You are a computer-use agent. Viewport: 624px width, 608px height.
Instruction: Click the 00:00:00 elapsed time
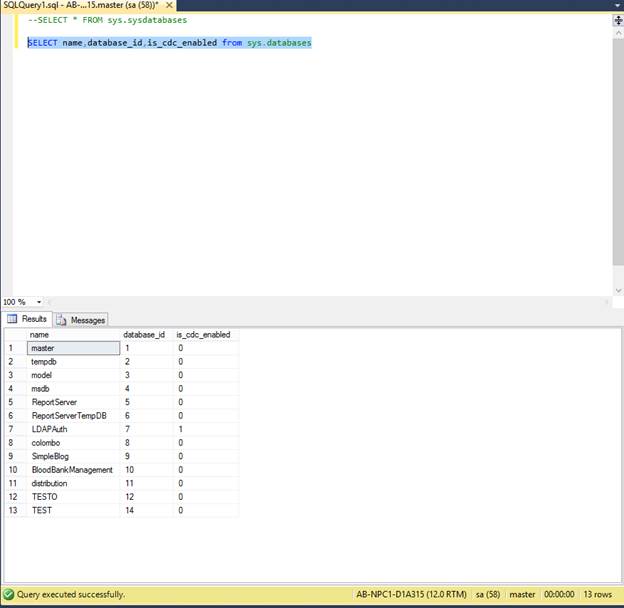click(x=559, y=594)
